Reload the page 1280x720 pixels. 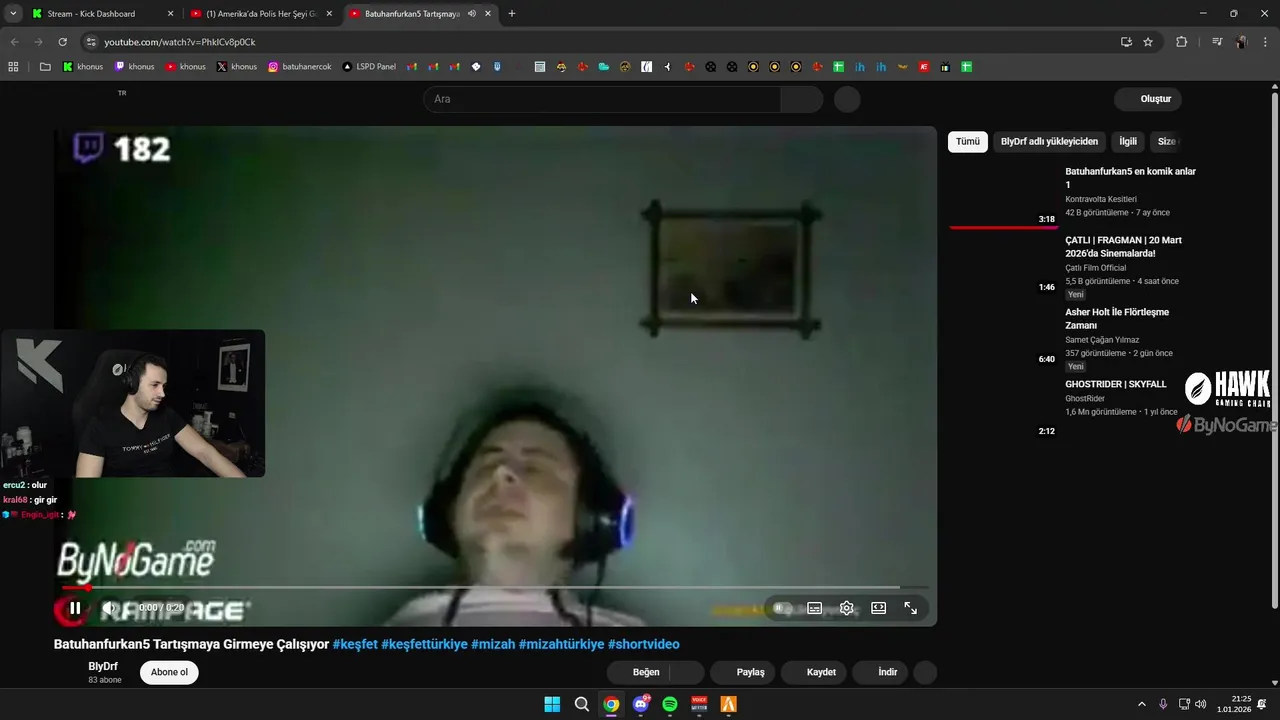tap(62, 42)
